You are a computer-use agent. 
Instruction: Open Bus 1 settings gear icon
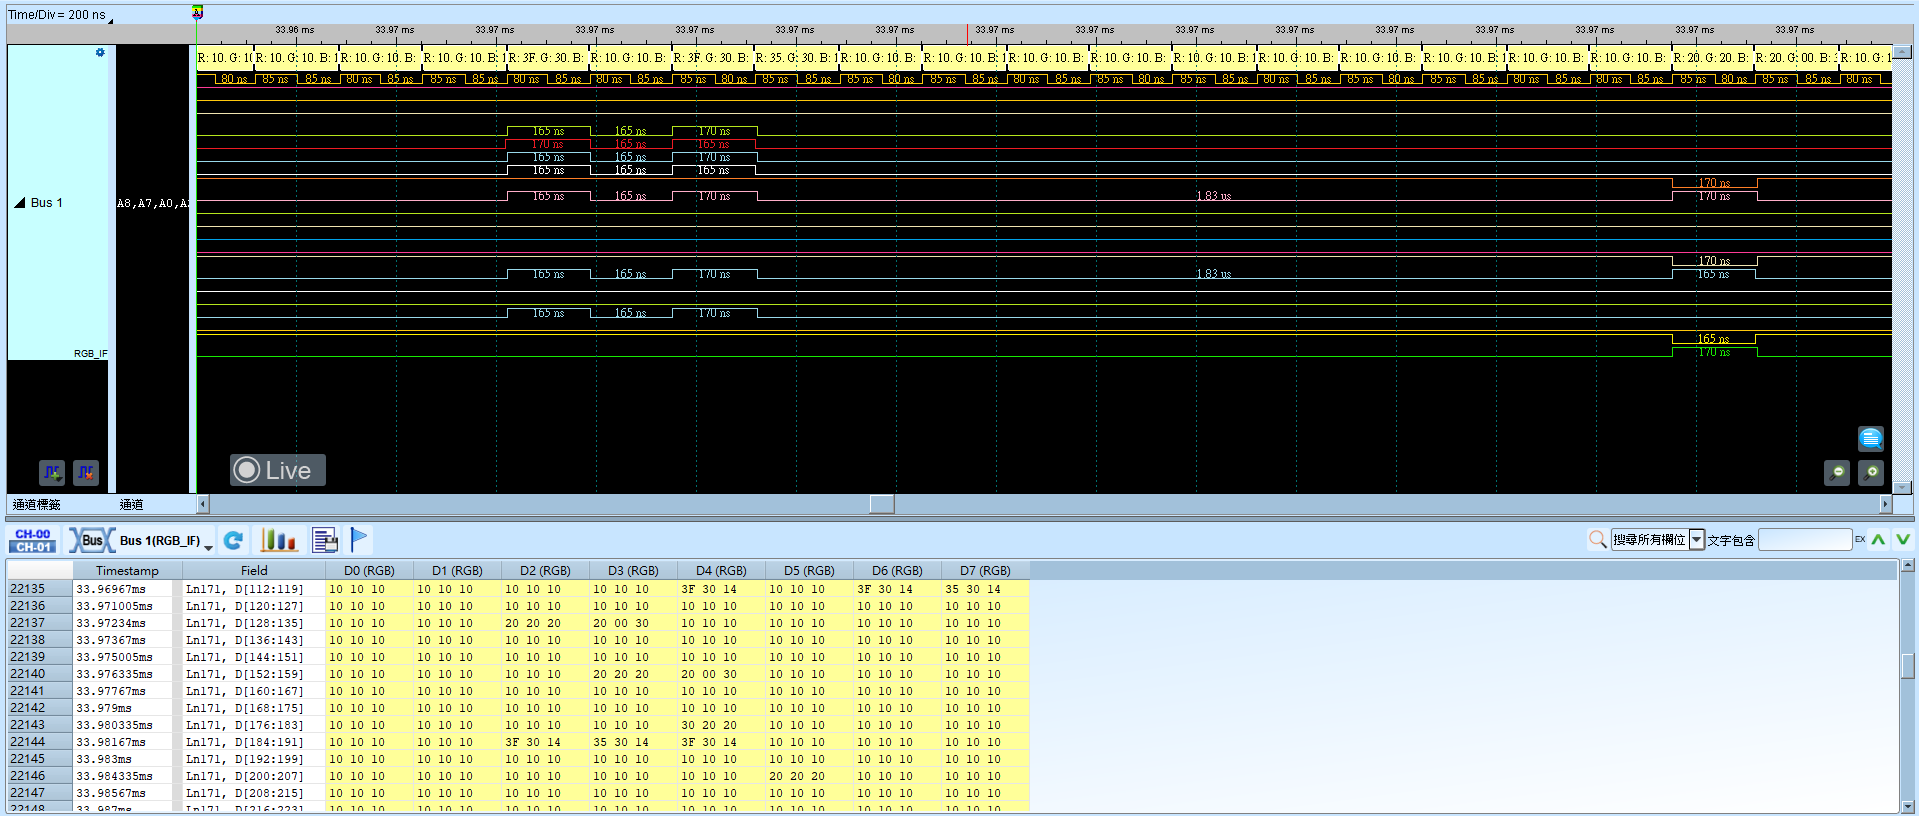(100, 53)
